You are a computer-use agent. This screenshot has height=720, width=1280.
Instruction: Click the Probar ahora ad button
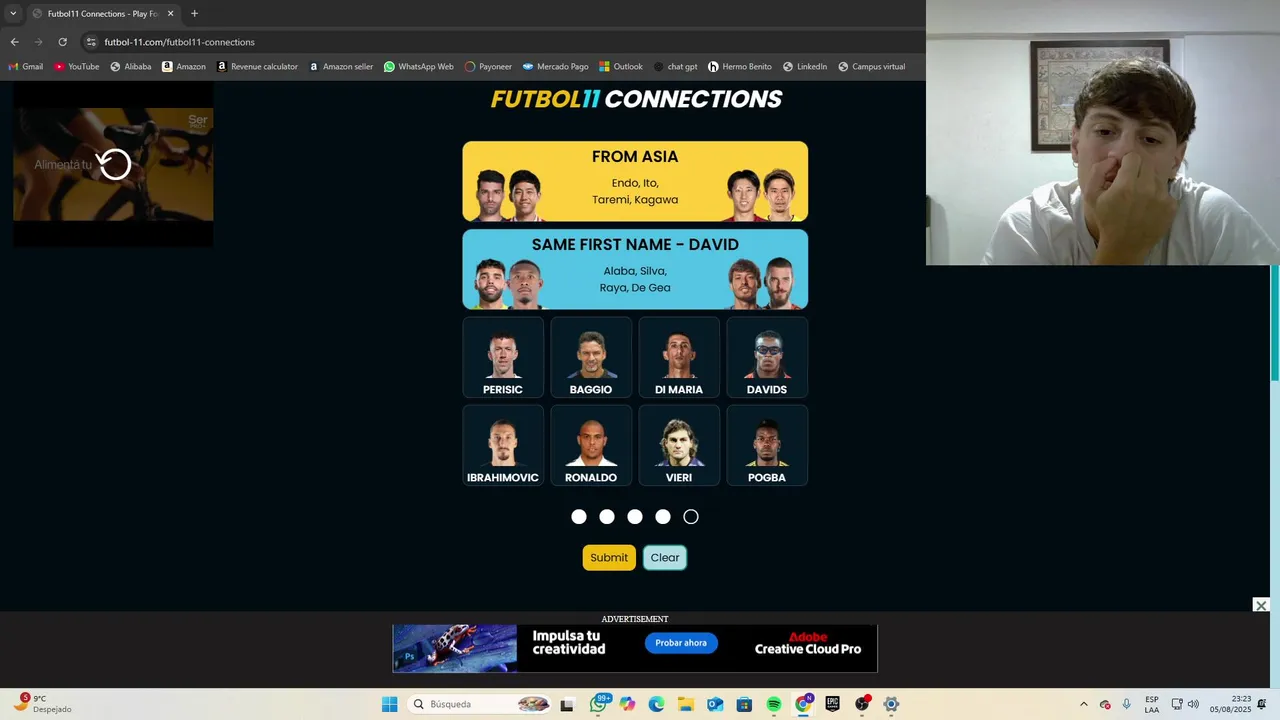tap(681, 643)
